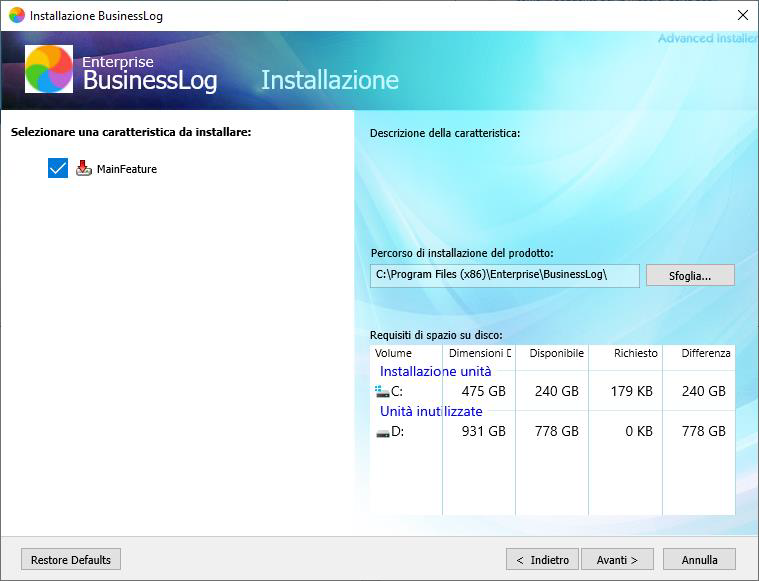Click the 179 KB required cell

[631, 391]
